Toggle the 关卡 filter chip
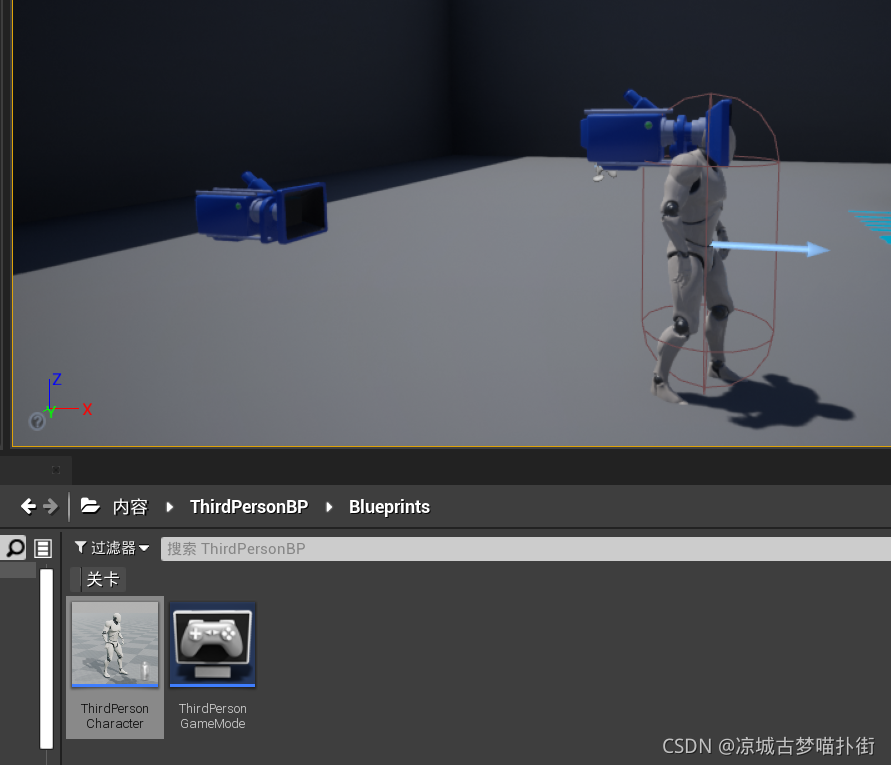 click(x=98, y=579)
